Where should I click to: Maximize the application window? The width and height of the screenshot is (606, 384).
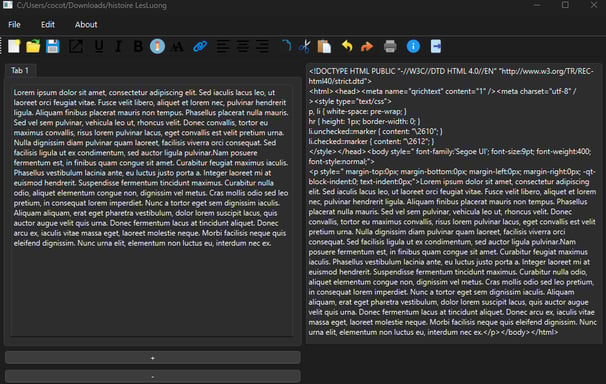click(565, 5)
